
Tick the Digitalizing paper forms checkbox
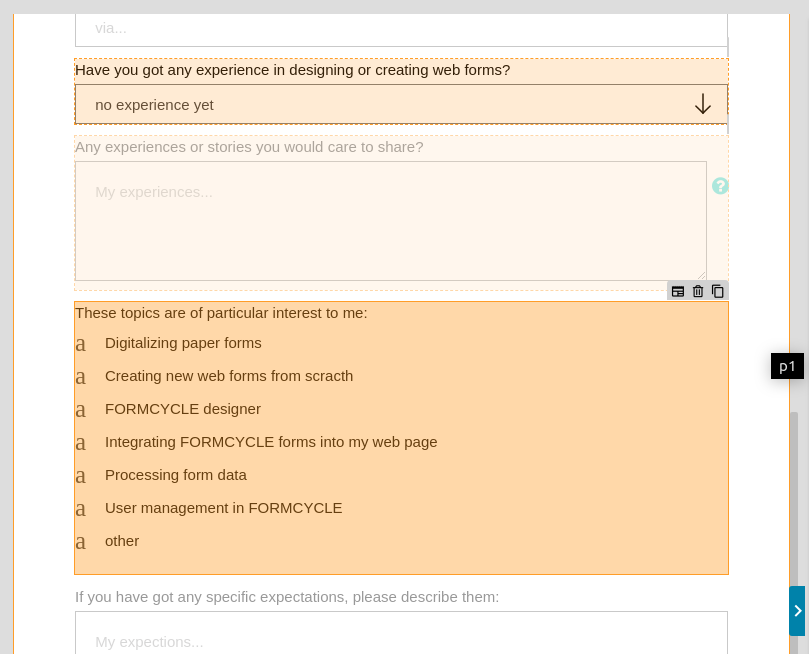(80, 344)
